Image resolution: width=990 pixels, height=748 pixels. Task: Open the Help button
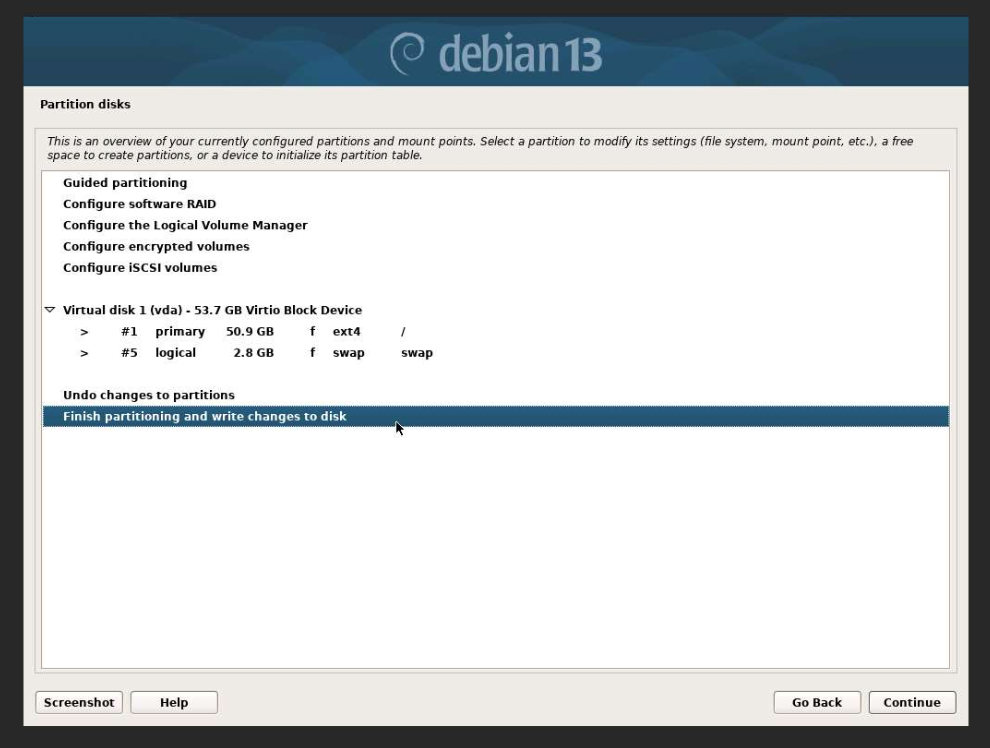[174, 703]
